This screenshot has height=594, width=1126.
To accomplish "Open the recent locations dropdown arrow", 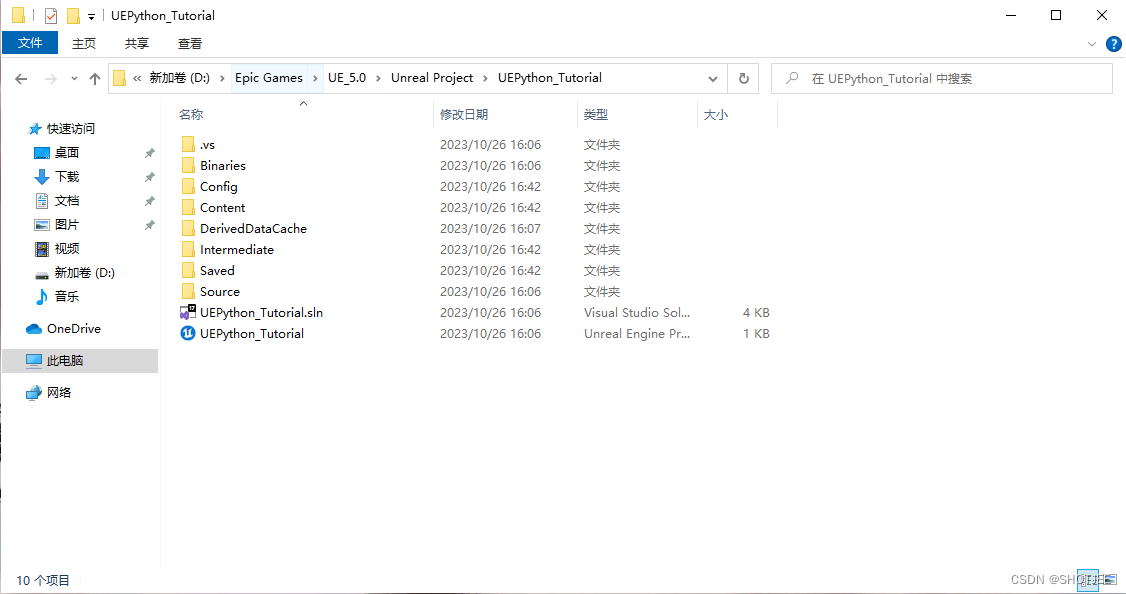I will [74, 79].
